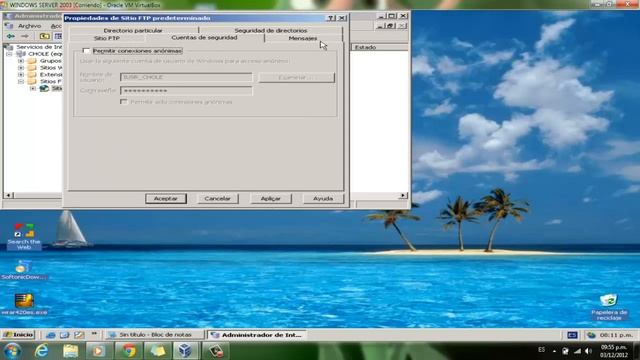Click the Ayuda button

[x=323, y=198]
